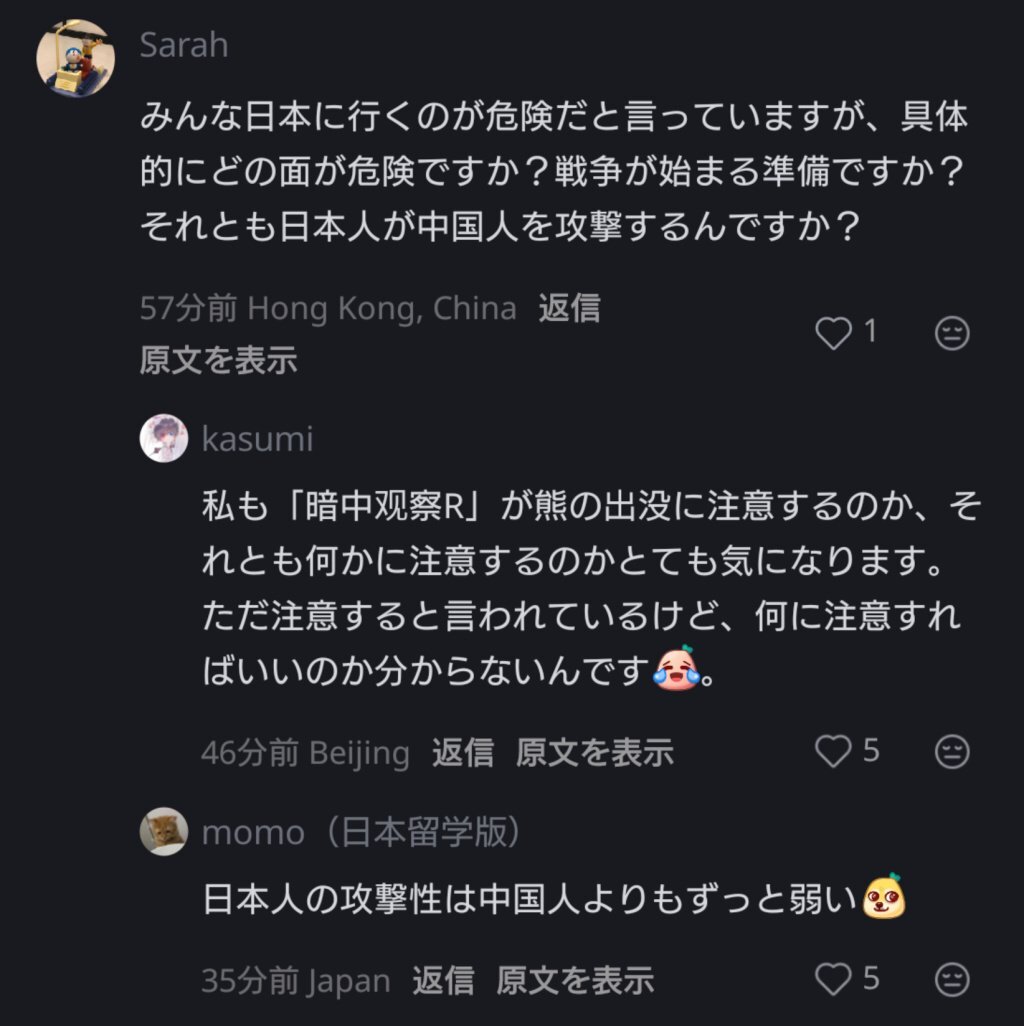The width and height of the screenshot is (1024, 1026).
Task: Like momo's reply using the heart
Action: (833, 979)
